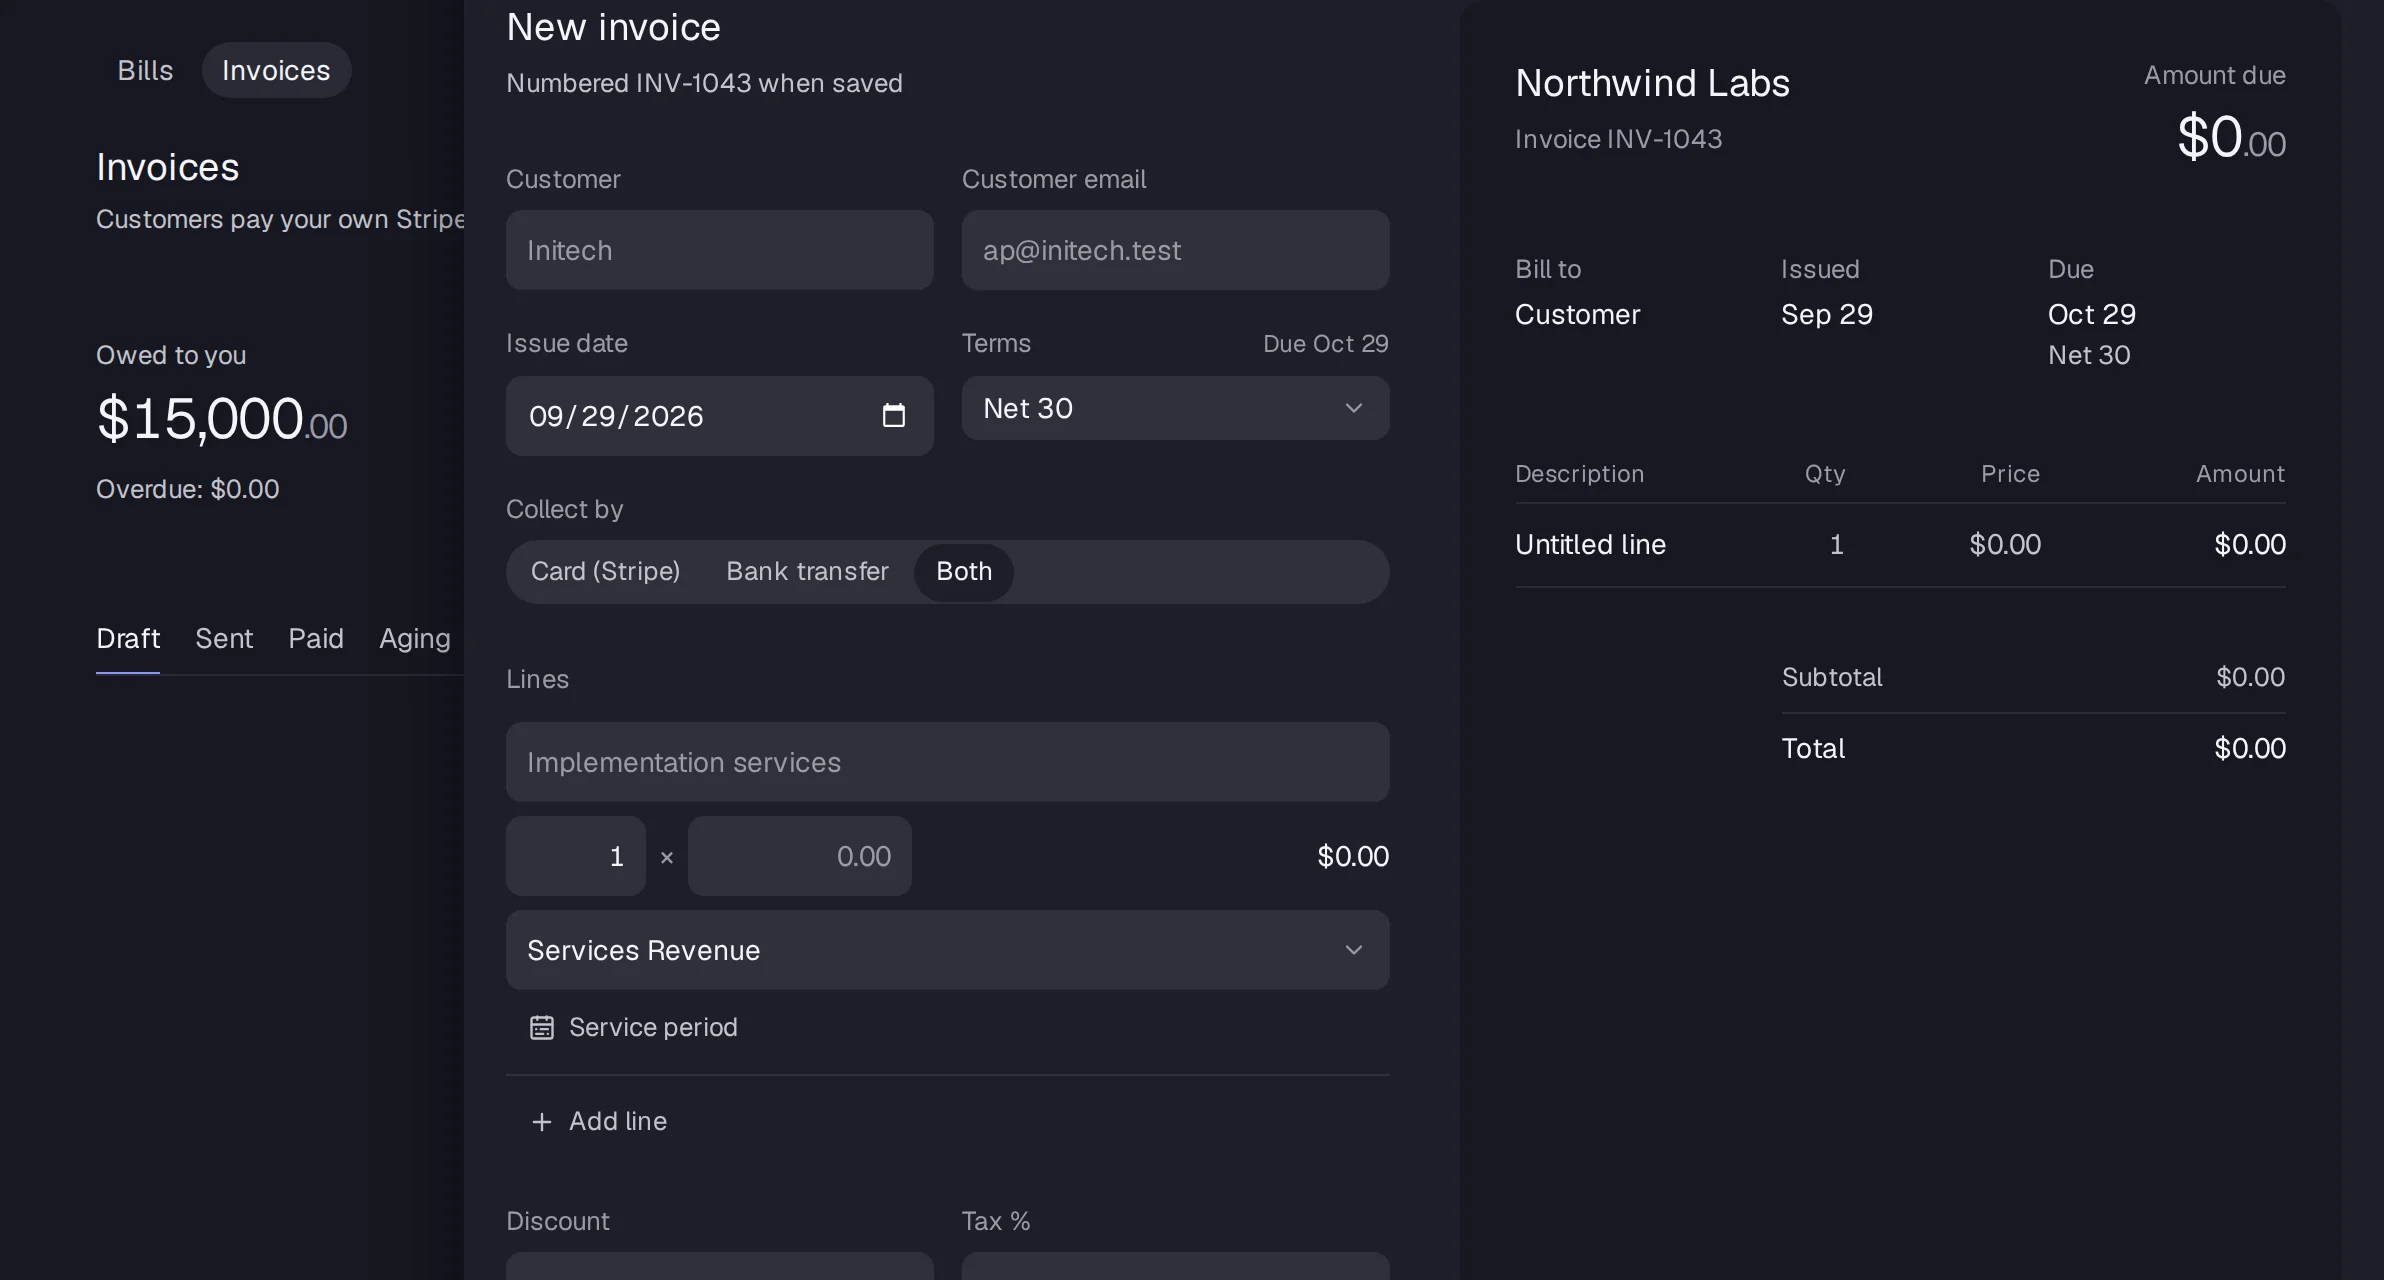The height and width of the screenshot is (1280, 2384).
Task: Select Bank transfer collection method
Action: click(807, 571)
